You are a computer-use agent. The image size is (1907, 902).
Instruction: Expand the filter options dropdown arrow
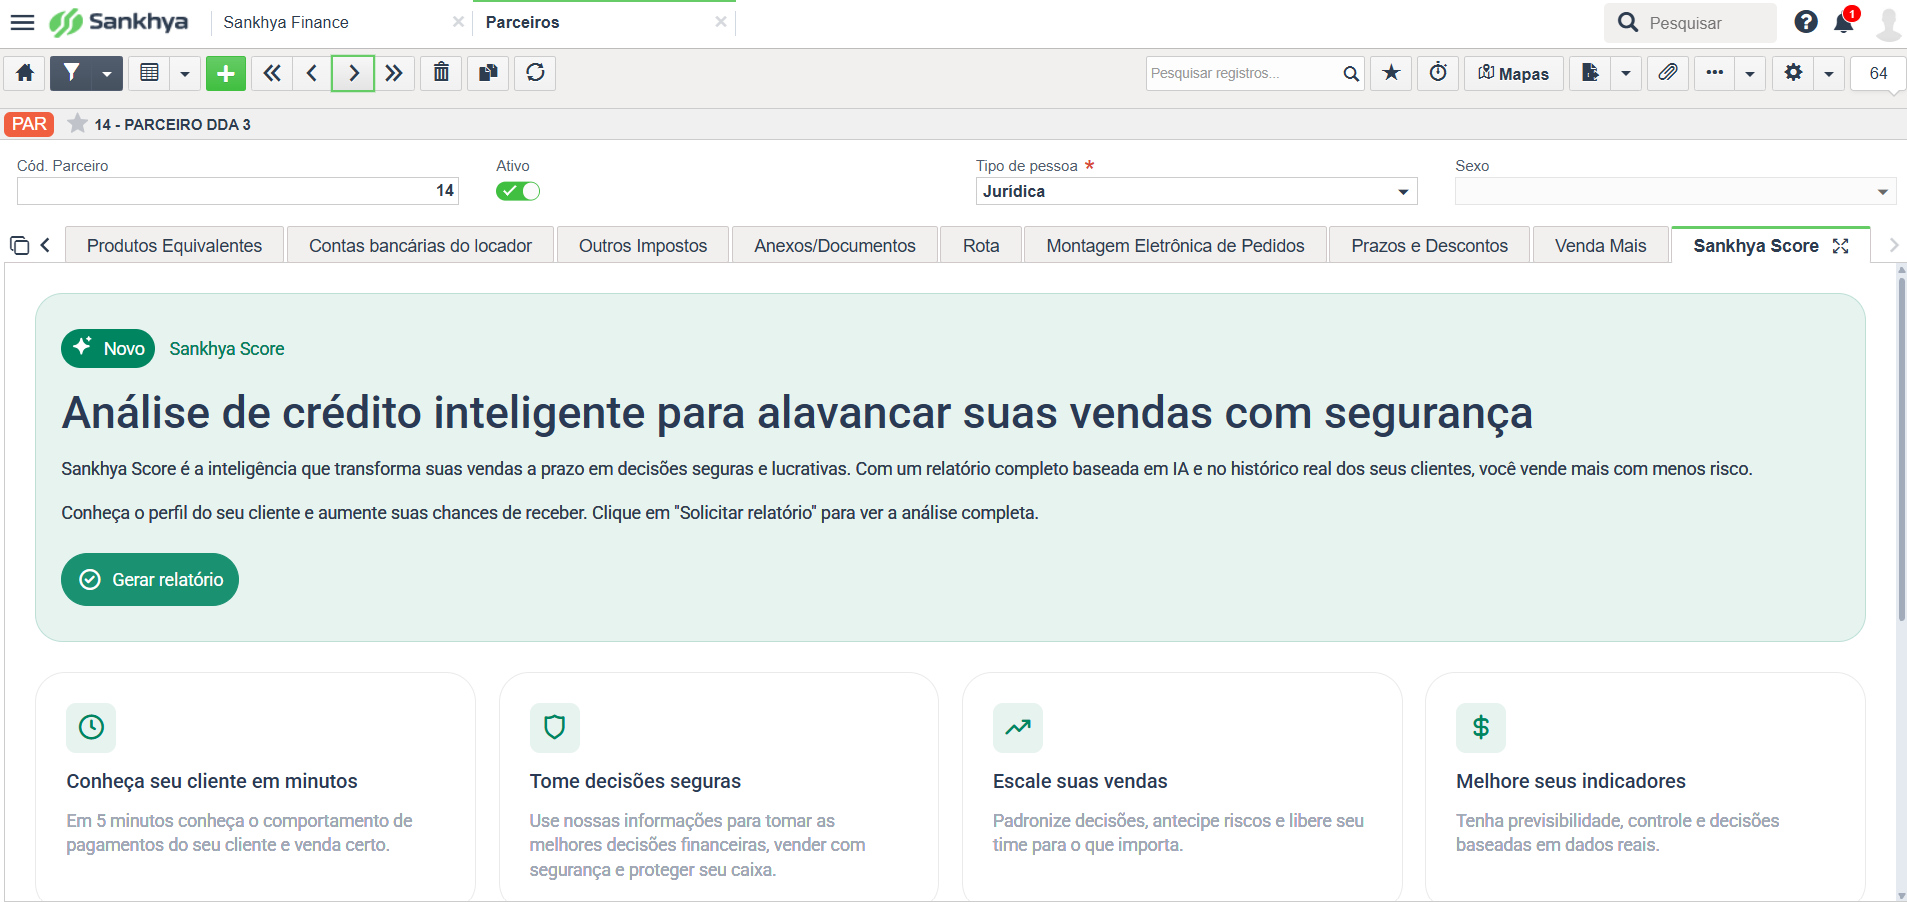(107, 73)
